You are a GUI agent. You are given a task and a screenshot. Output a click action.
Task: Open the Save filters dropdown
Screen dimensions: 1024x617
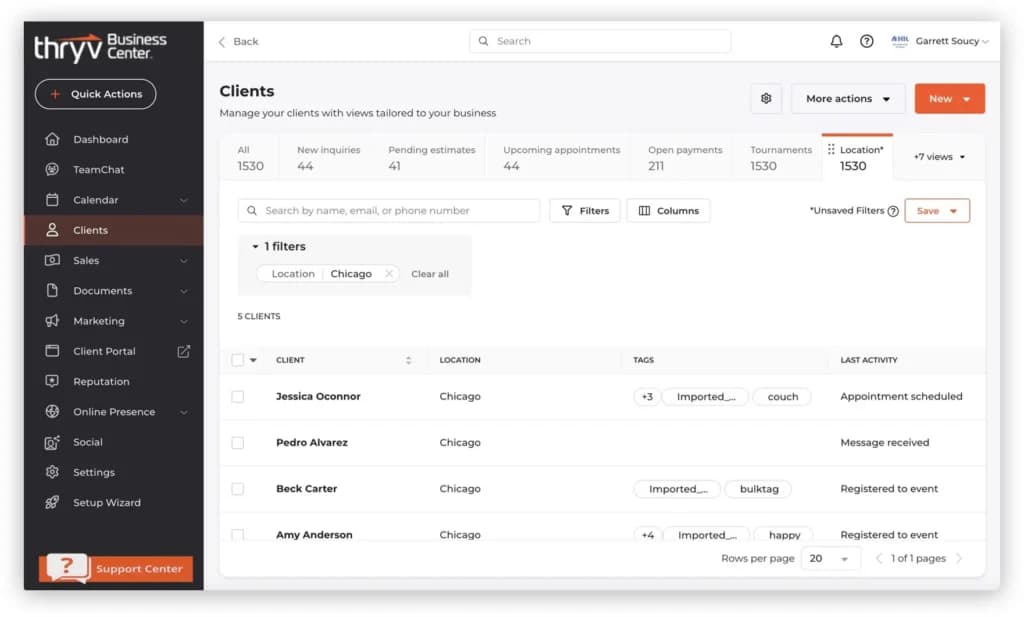936,211
